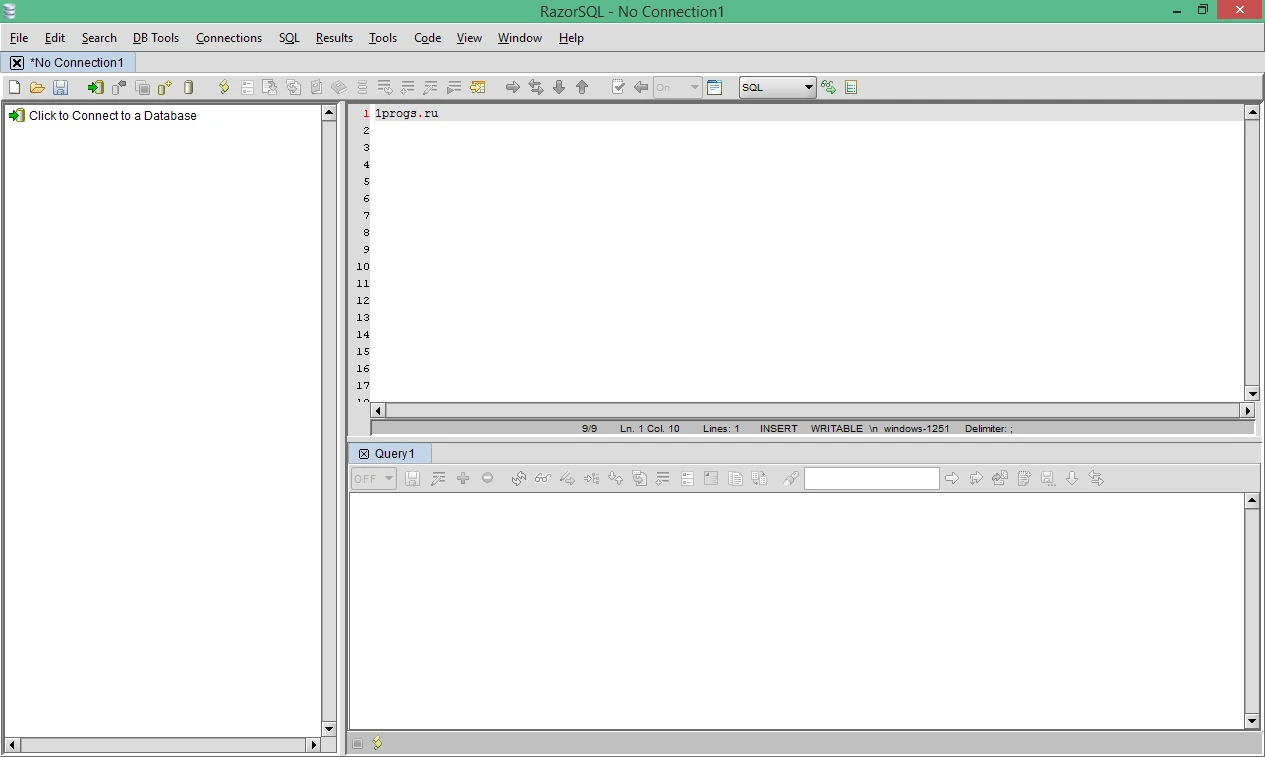Close the Query1 results tab via X box
Viewport: 1265px width, 757px height.
[364, 454]
